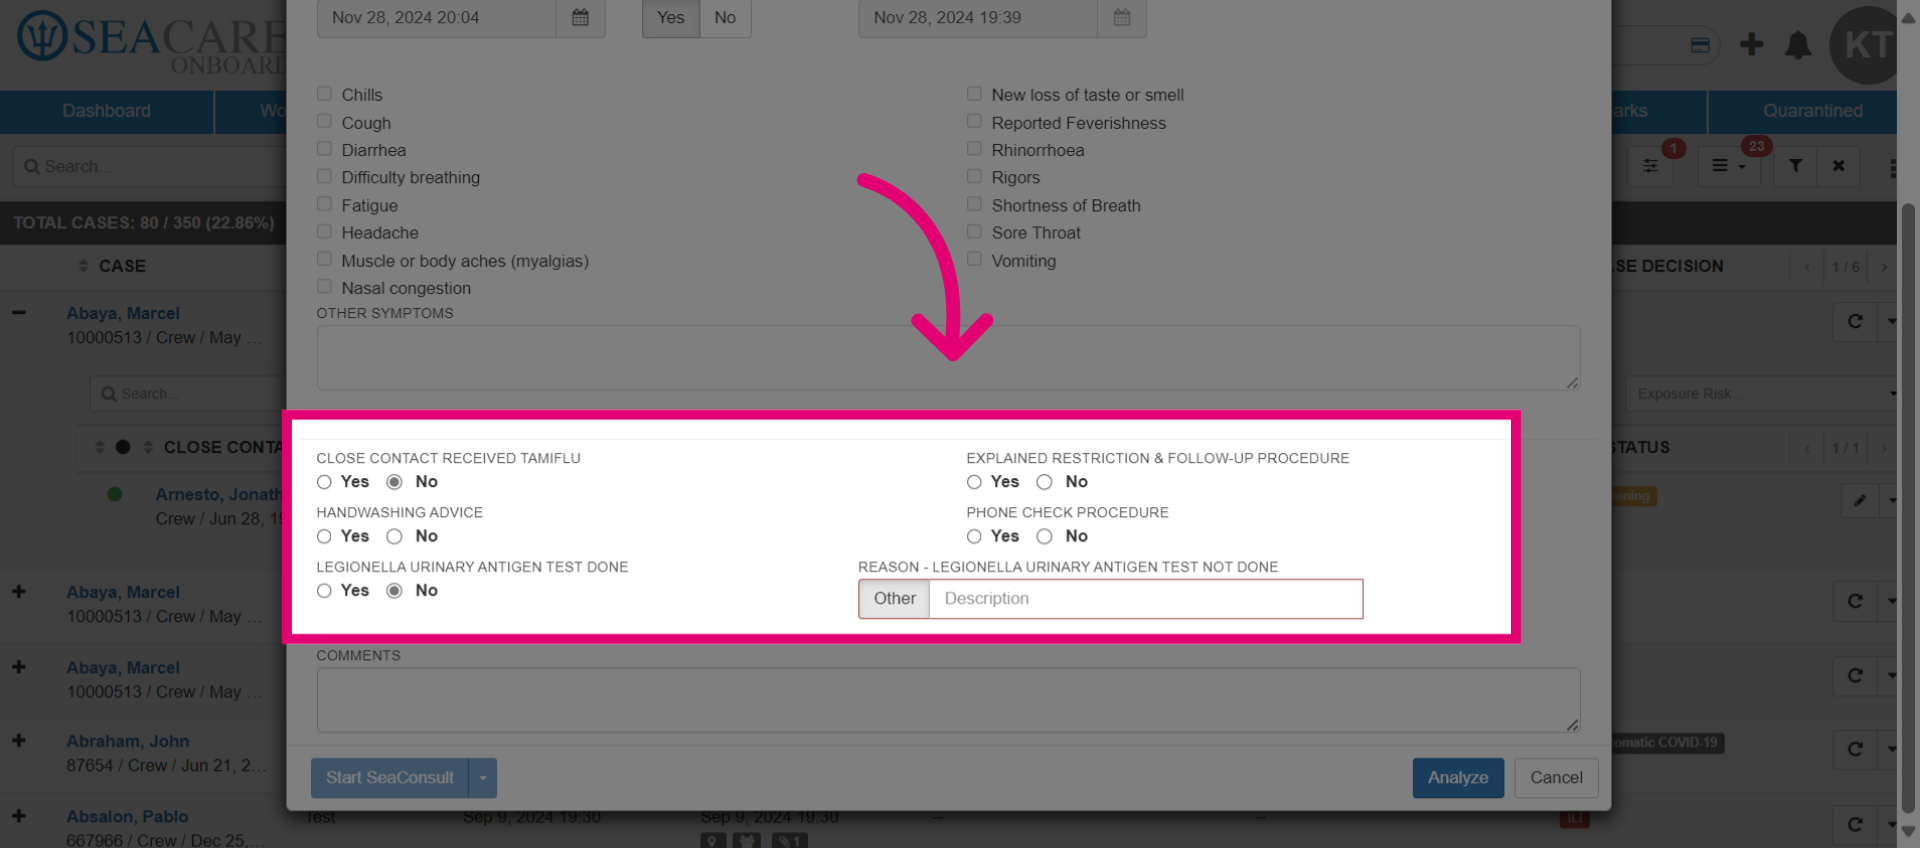Focus the reason Description field
Screen dimensions: 1920x848
pos(1146,599)
